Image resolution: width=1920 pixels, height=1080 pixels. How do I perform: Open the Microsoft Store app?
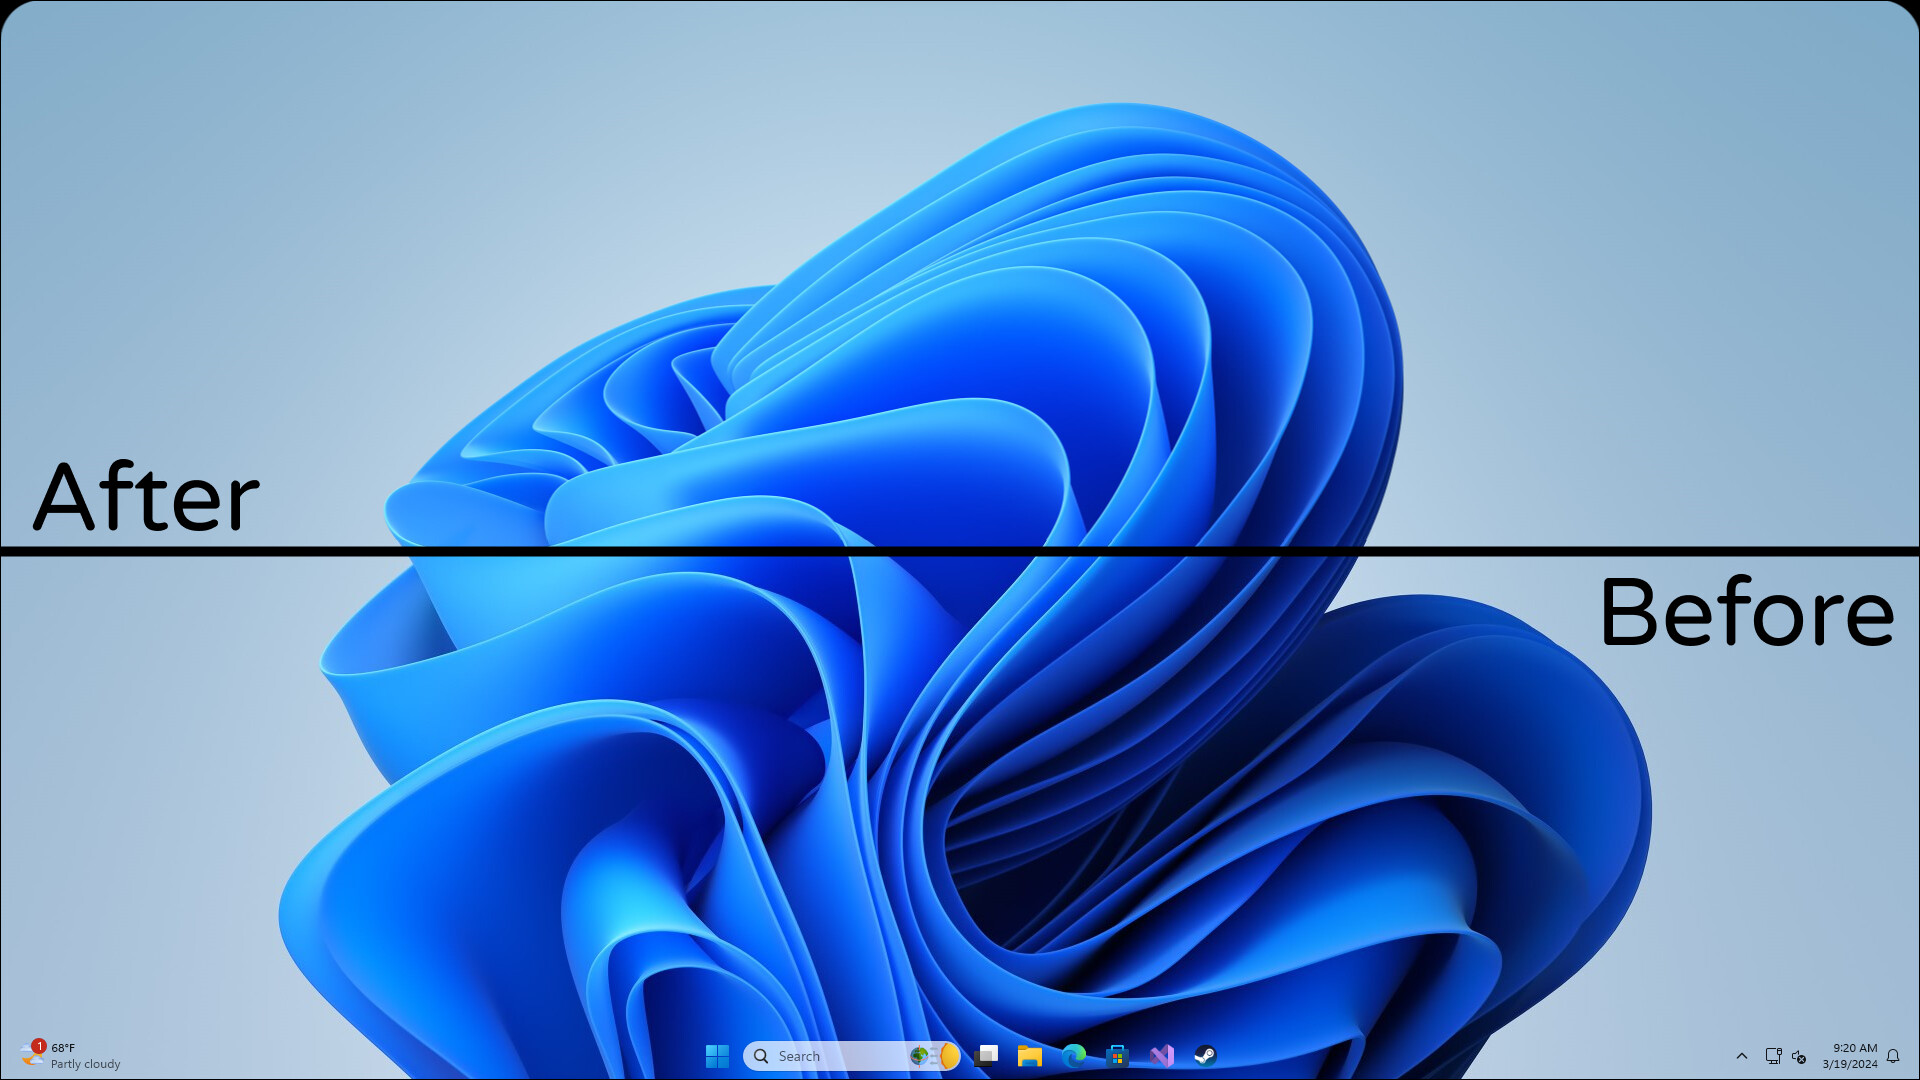coord(1117,1056)
